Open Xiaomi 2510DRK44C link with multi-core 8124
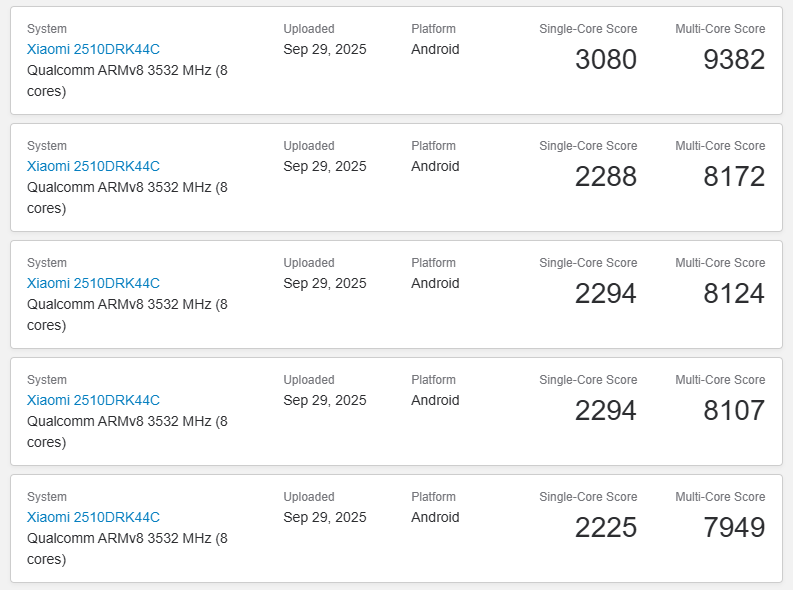 click(93, 283)
